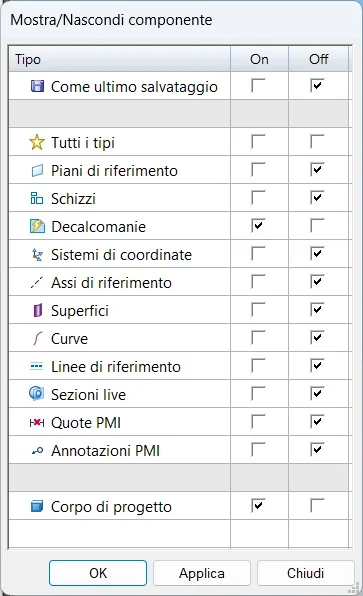The height and width of the screenshot is (596, 363).
Task: Click the Applica button
Action: pyautogui.click(x=202, y=573)
